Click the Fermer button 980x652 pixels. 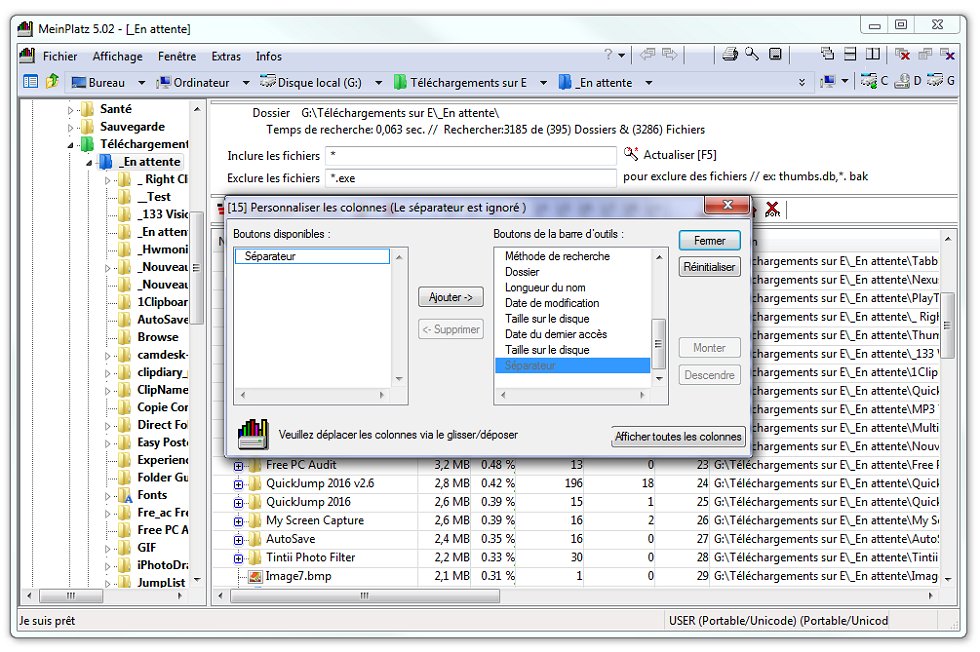pyautogui.click(x=709, y=240)
